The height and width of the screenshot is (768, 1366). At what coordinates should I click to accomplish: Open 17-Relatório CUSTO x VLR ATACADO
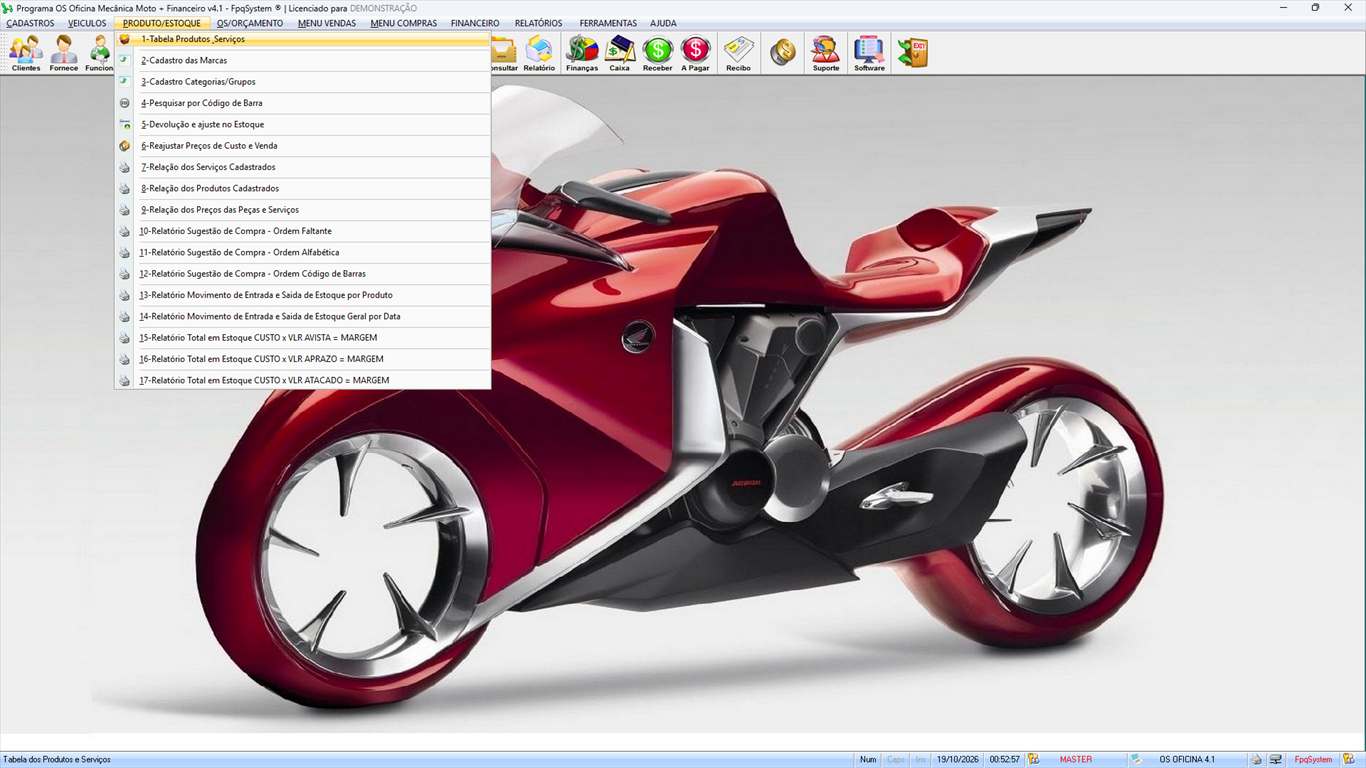point(303,380)
